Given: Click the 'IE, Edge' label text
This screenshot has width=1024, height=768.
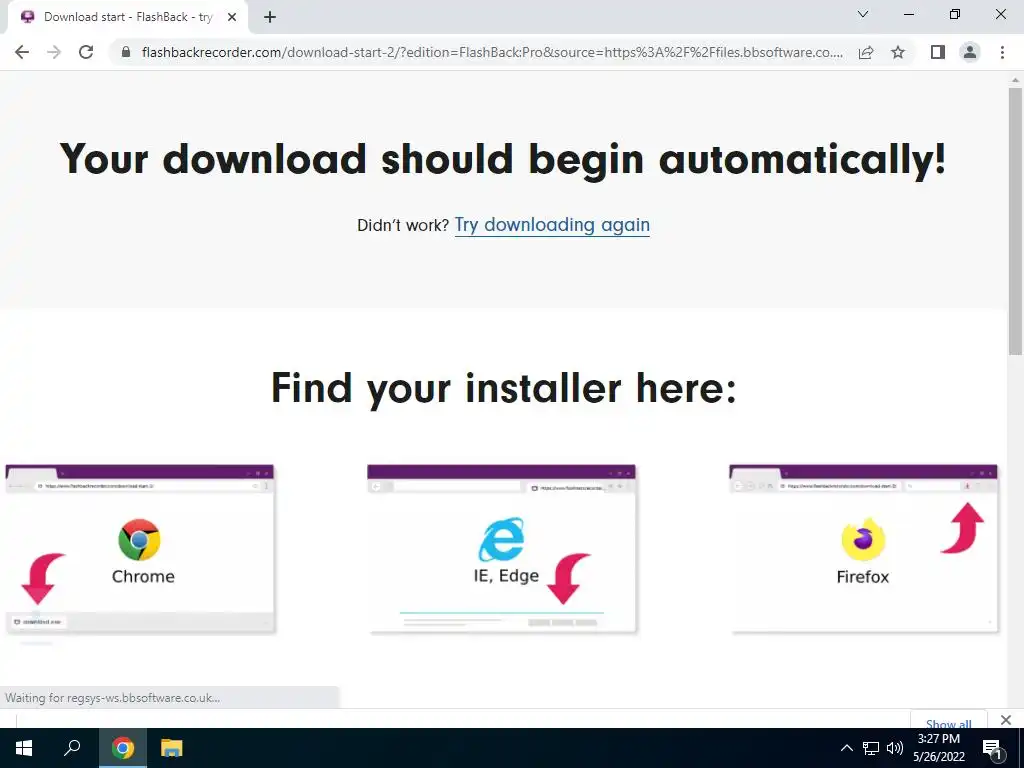Looking at the screenshot, I should [x=506, y=575].
